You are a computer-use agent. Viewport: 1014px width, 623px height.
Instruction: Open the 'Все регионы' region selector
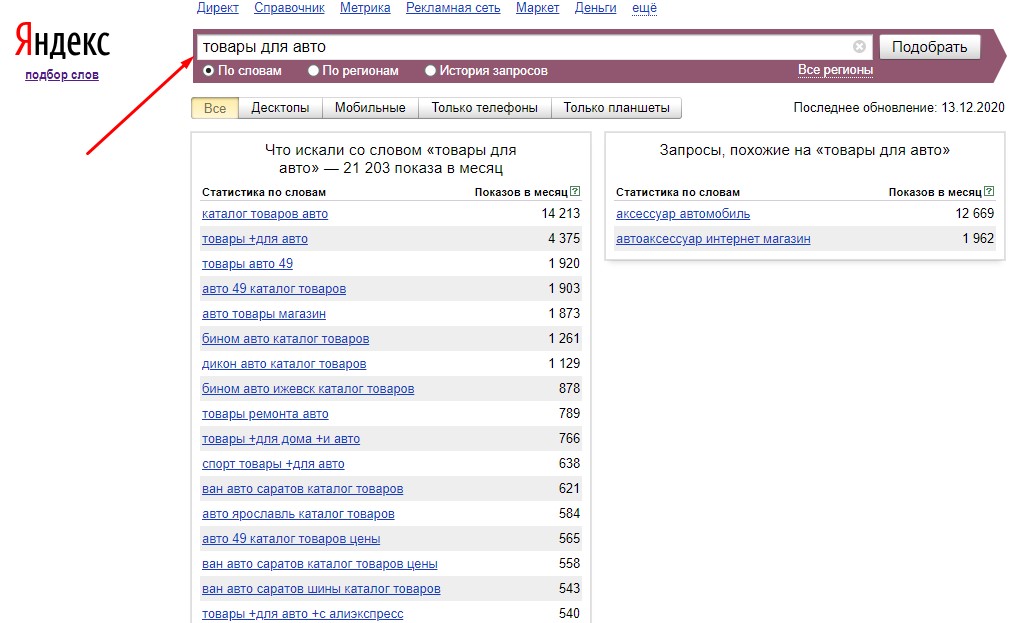[836, 70]
